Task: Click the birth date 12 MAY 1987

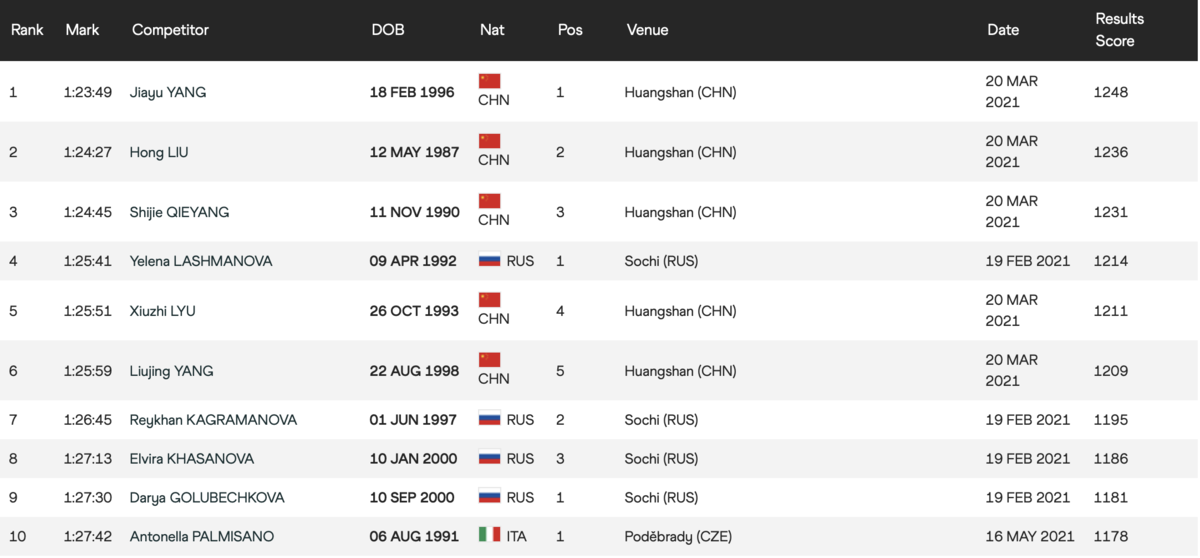Action: pos(415,152)
